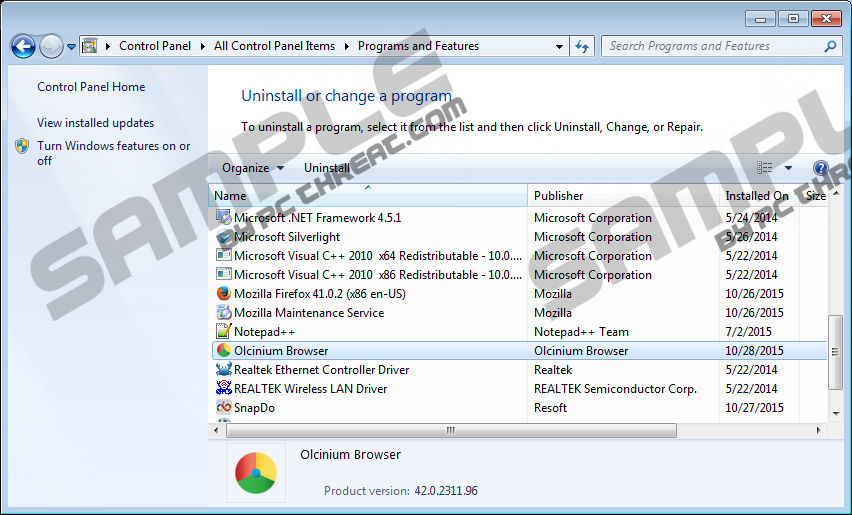This screenshot has width=852, height=515.
Task: Select Programs and Features breadcrumb
Action: click(418, 46)
